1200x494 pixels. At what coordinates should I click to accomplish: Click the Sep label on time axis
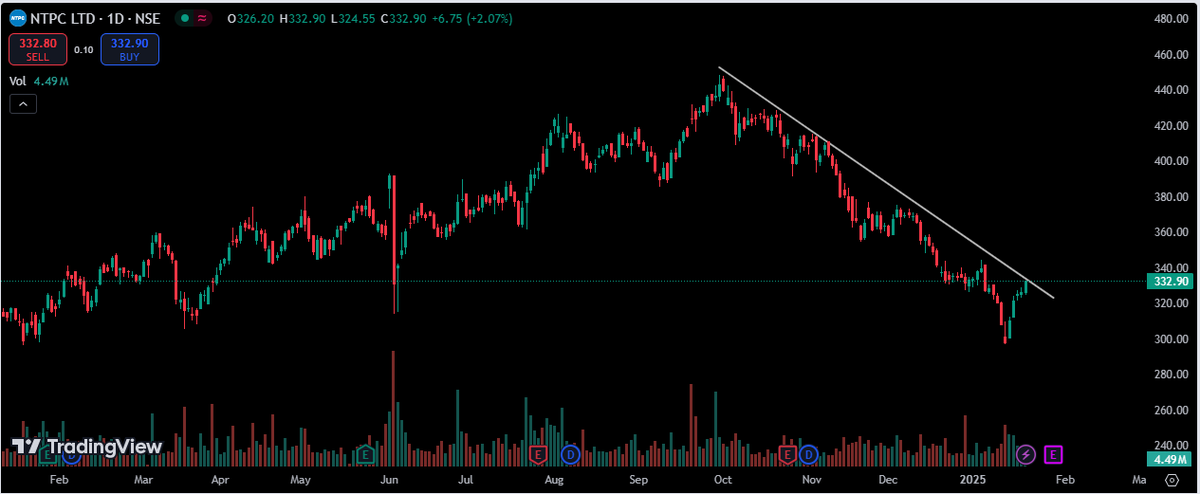click(x=640, y=481)
